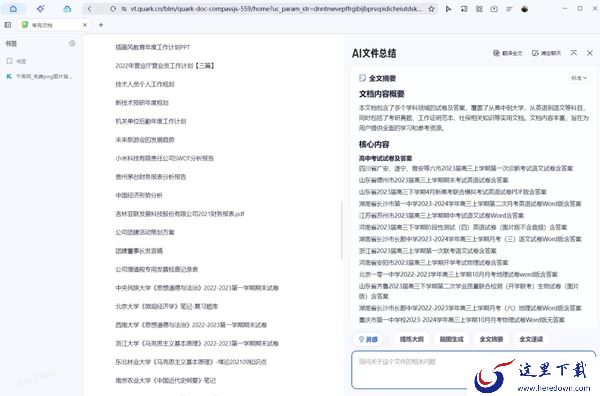Click the play/cursor icon beside address bar
The width and height of the screenshot is (600, 396).
(448, 9)
